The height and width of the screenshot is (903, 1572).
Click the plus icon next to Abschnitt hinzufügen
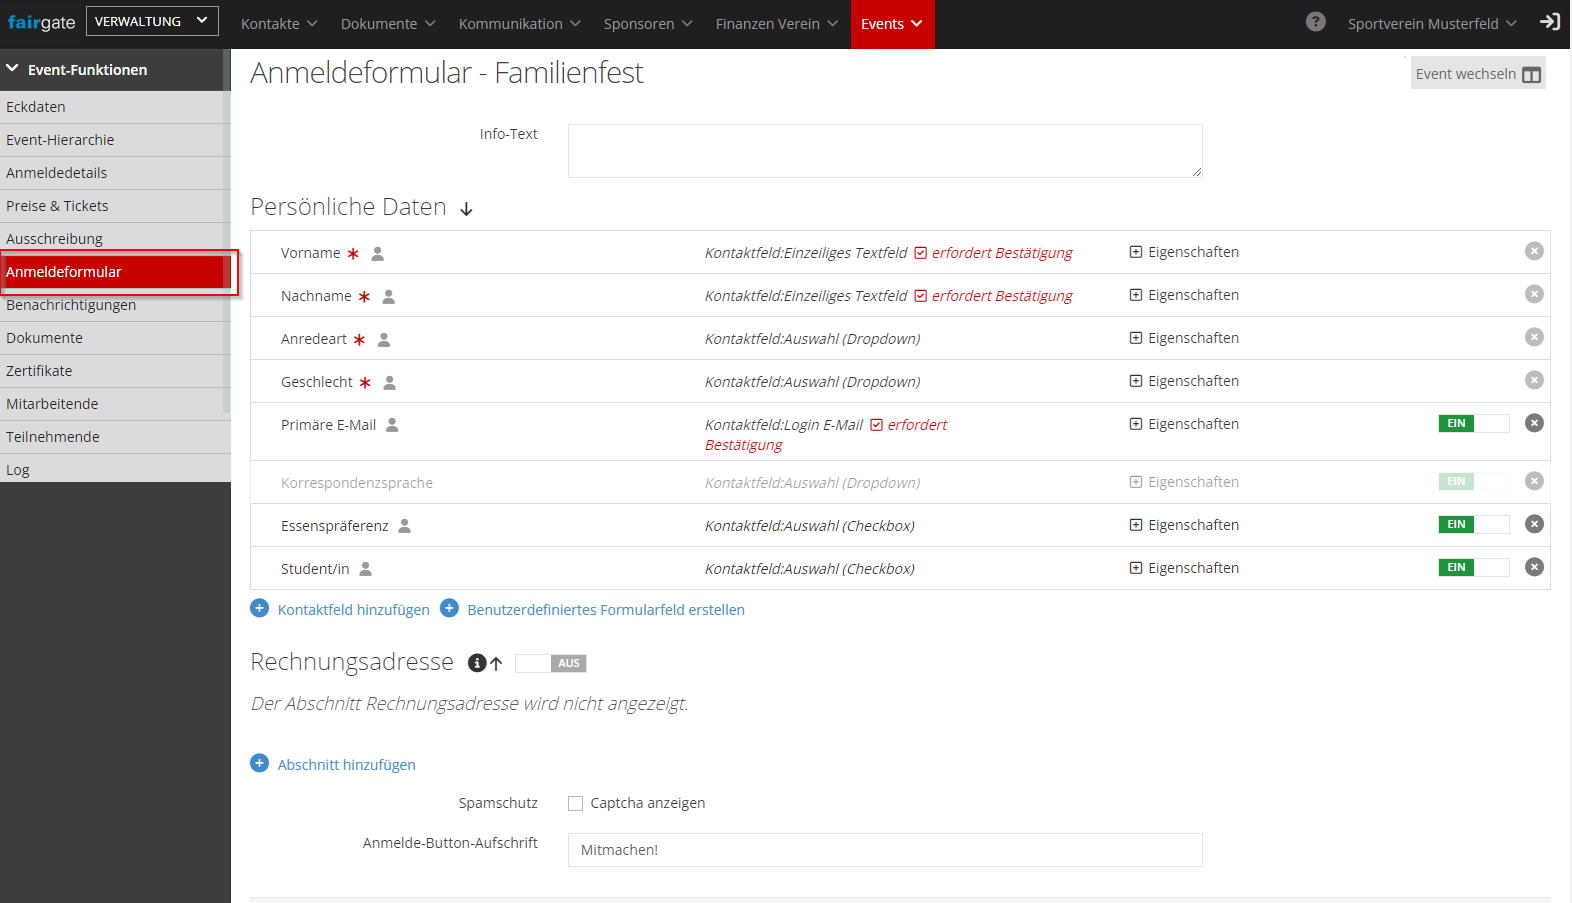[x=260, y=763]
